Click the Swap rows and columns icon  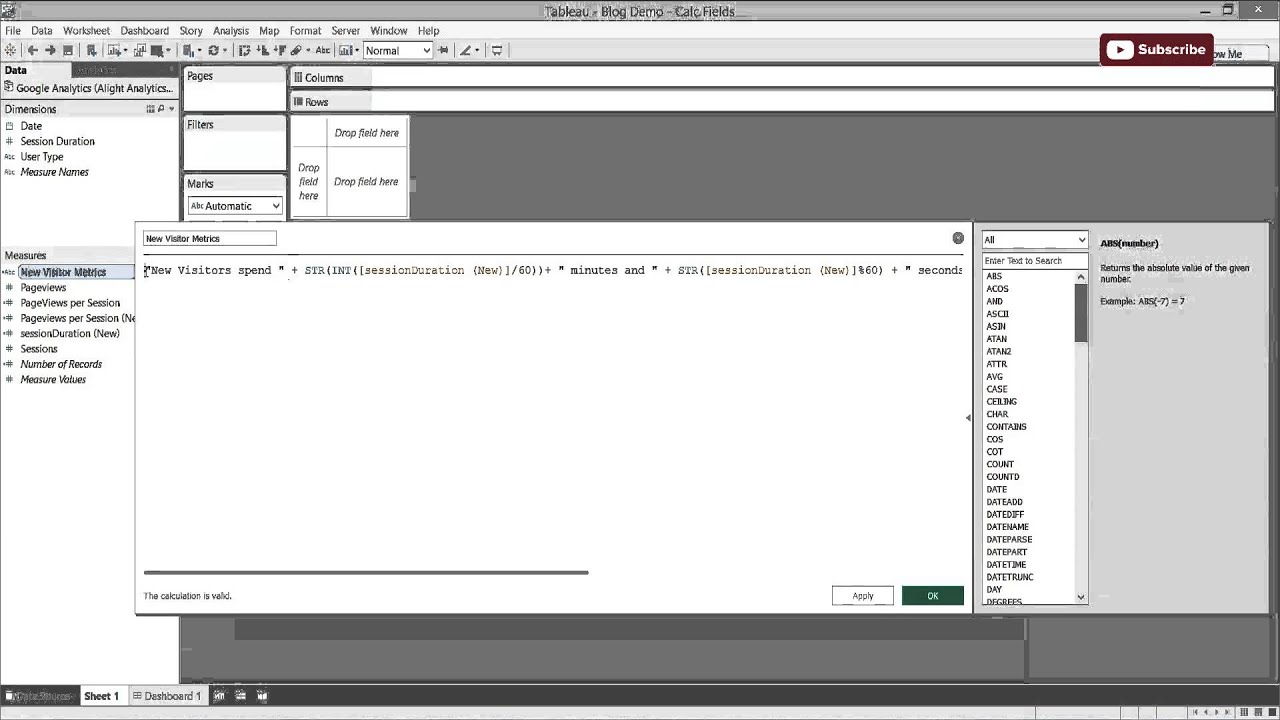(244, 50)
